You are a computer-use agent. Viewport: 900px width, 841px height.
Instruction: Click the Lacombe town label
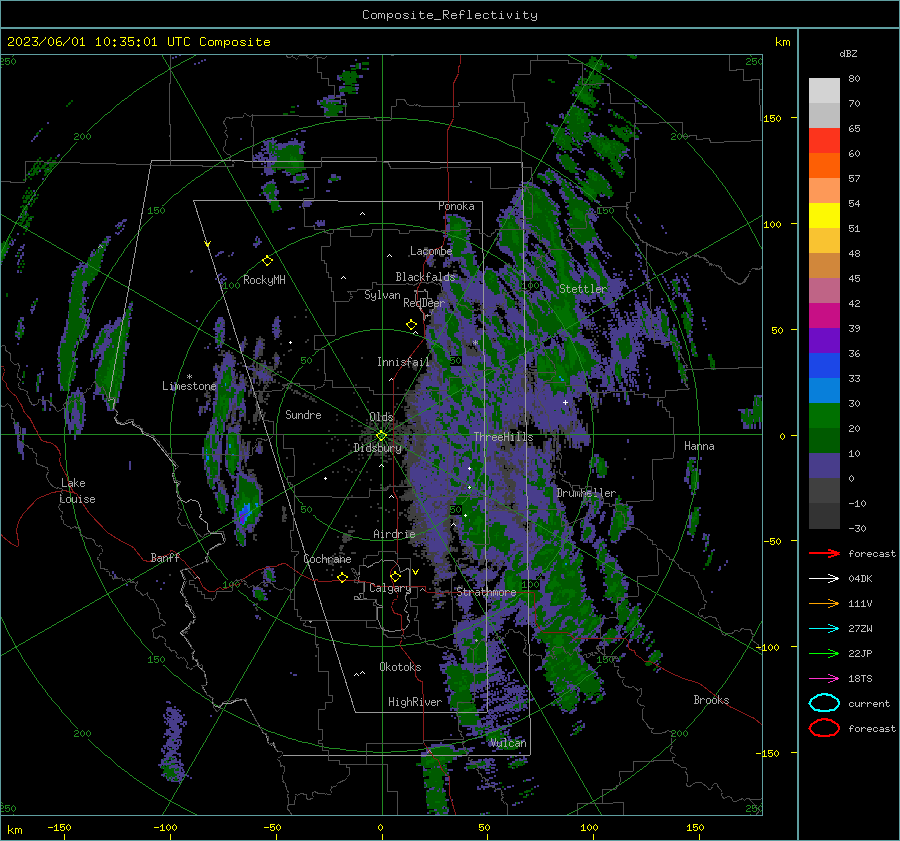click(x=431, y=251)
